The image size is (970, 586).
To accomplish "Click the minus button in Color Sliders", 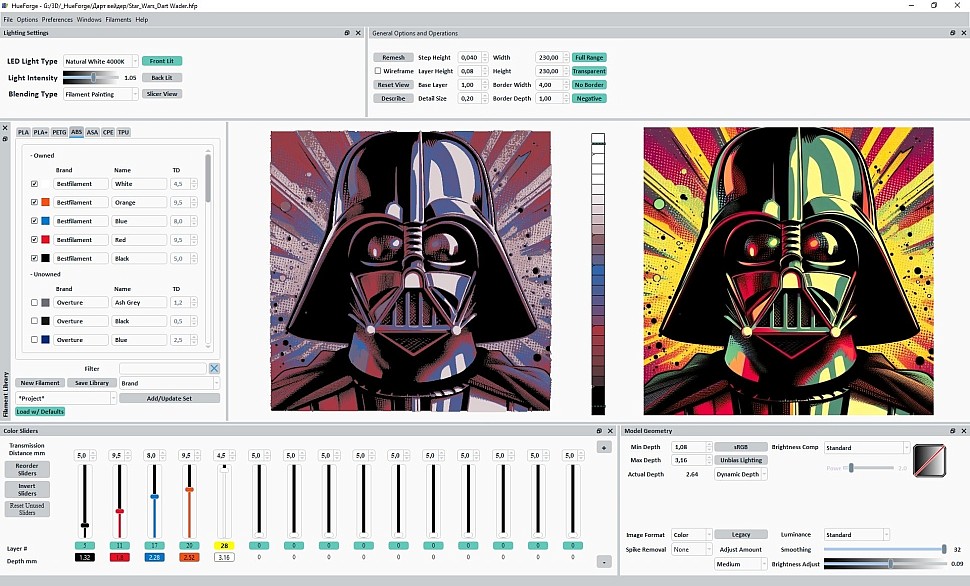I will (x=604, y=562).
